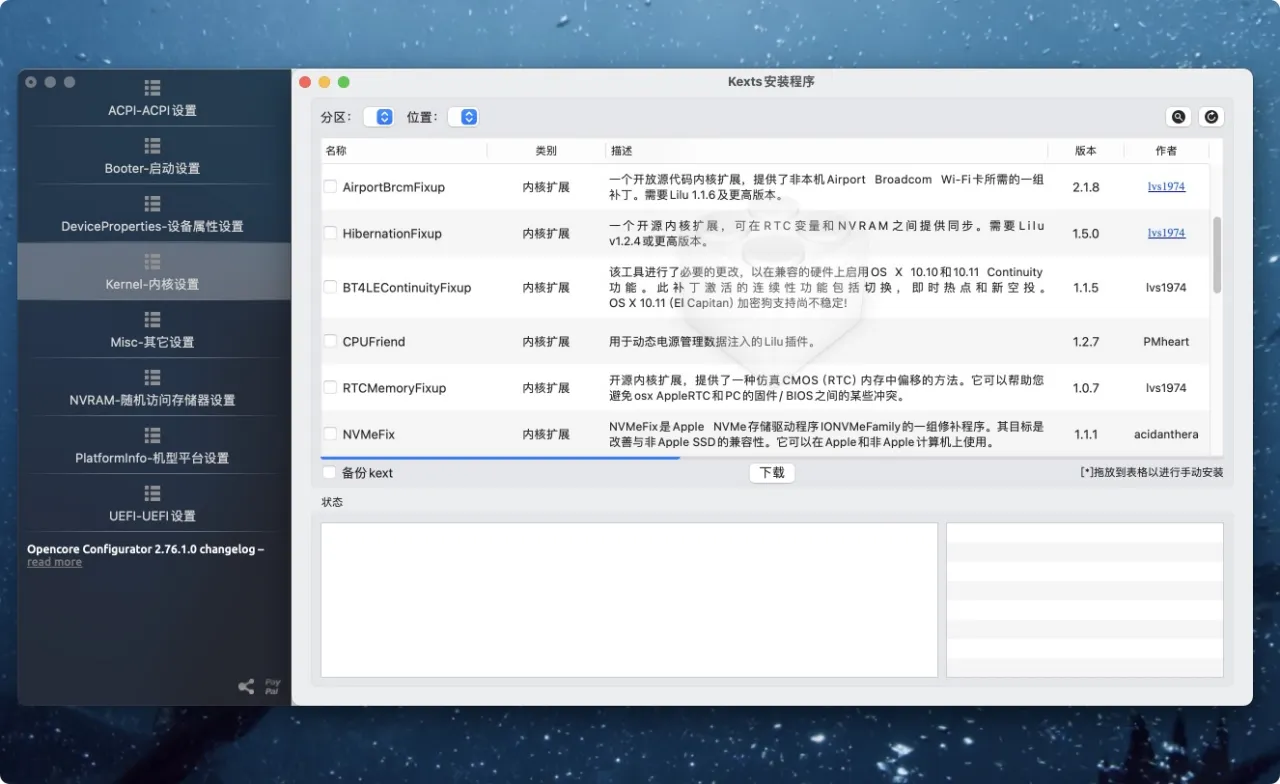Click the Opencore Configurator changelog text
The image size is (1280, 784).
coord(145,549)
